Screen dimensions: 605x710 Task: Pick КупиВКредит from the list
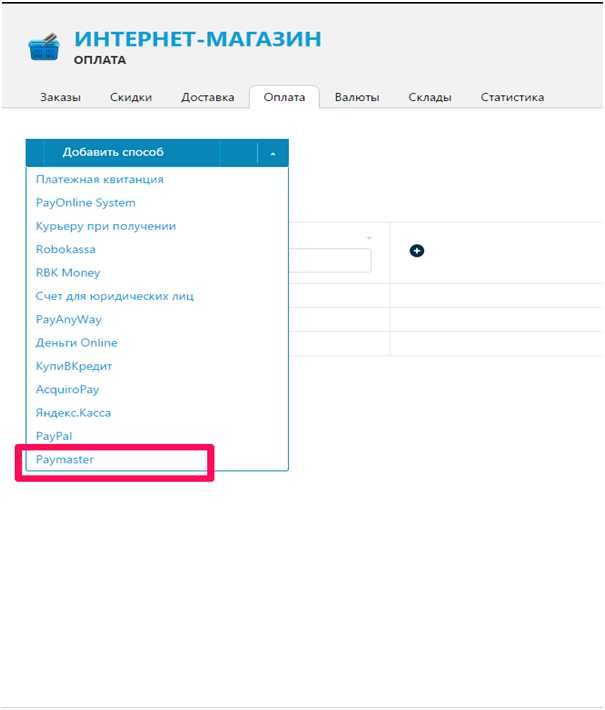coord(76,366)
